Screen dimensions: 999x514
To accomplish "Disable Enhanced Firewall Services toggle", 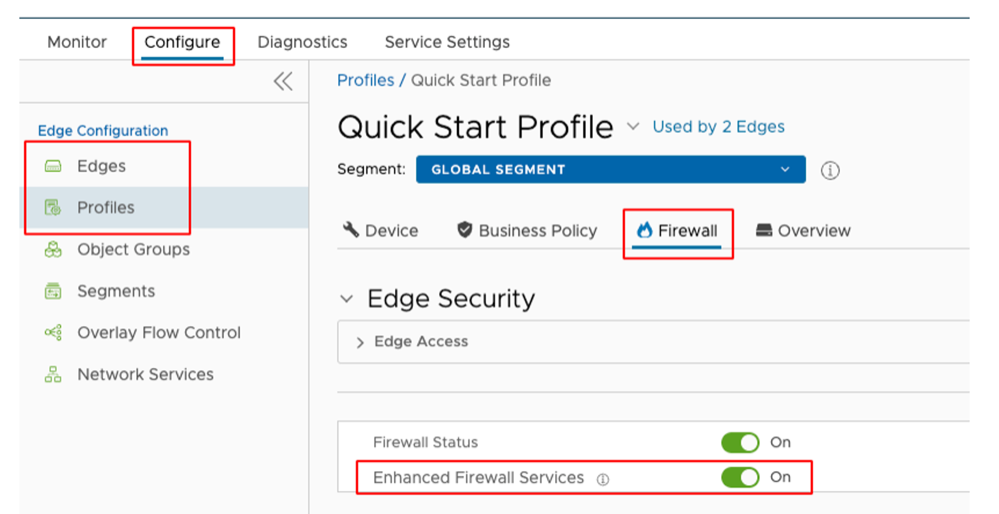I will [740, 477].
